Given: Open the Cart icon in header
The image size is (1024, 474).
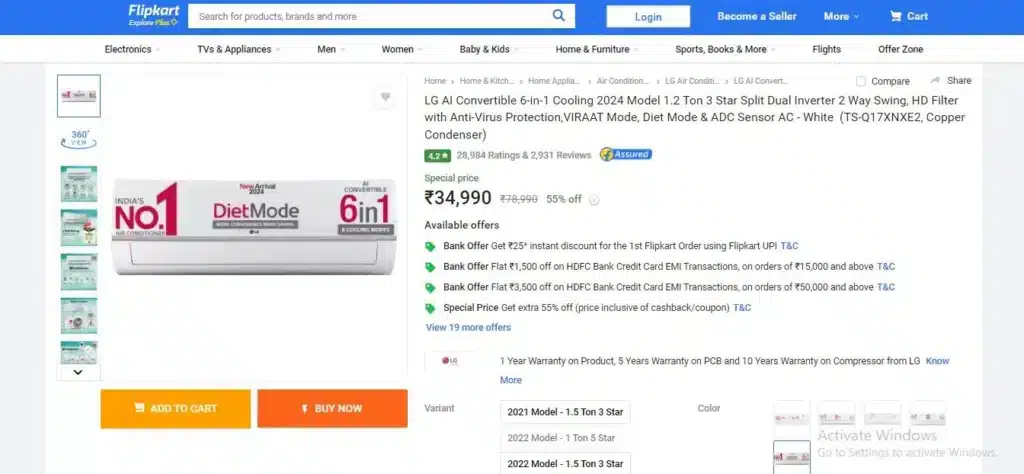Looking at the screenshot, I should tap(895, 16).
